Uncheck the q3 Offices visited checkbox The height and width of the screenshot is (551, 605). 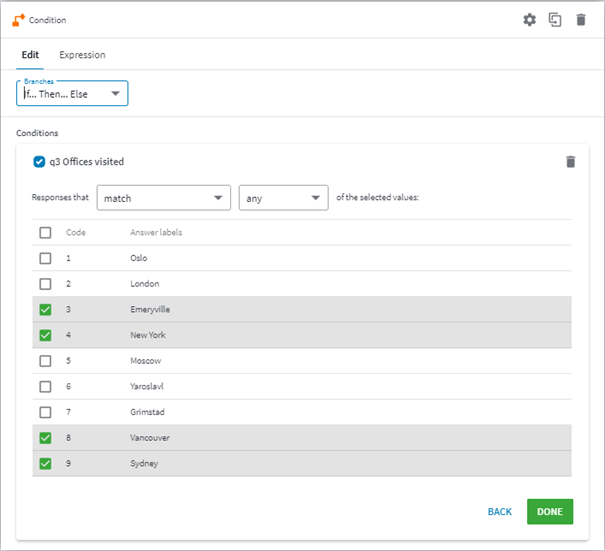(39, 162)
